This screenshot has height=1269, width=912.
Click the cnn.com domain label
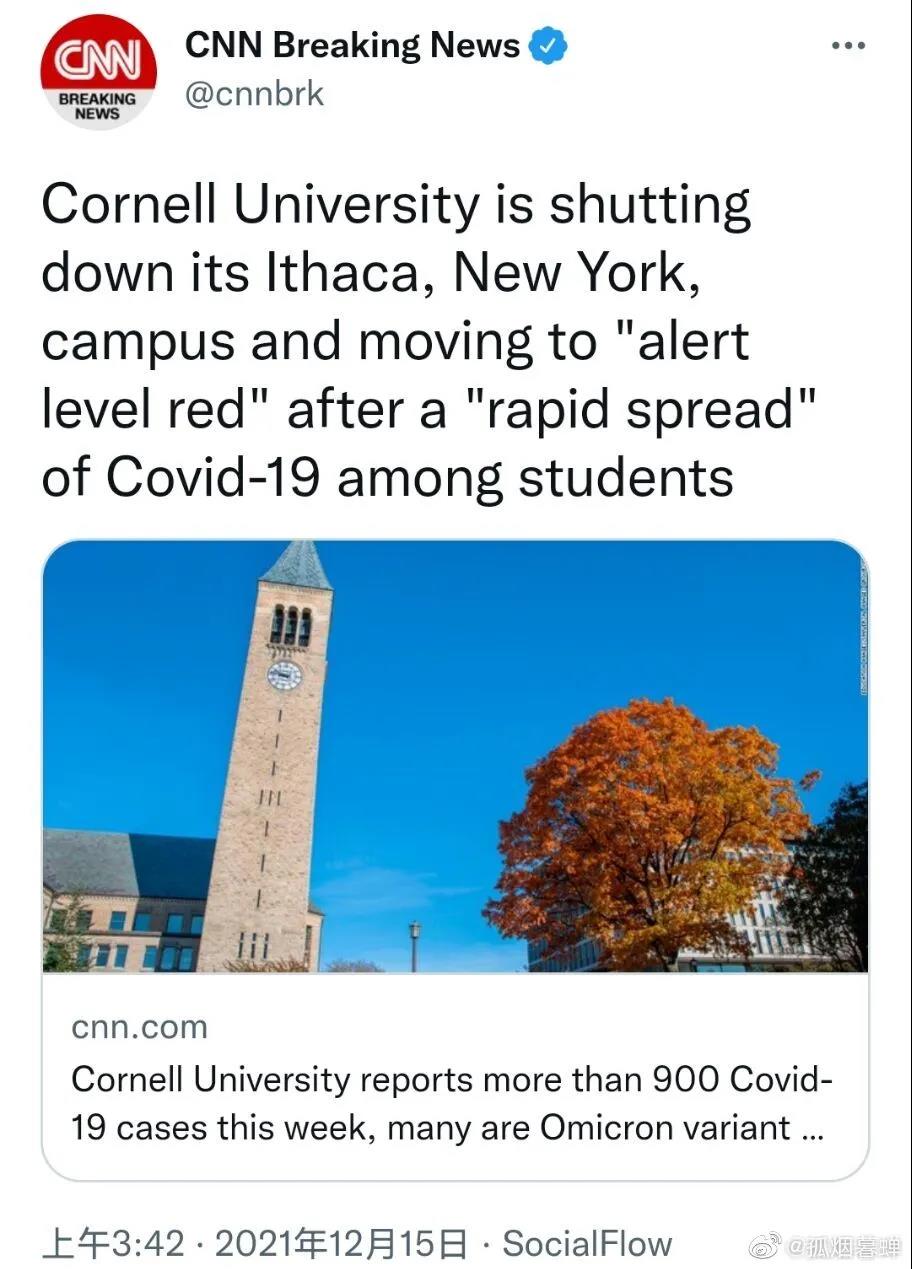click(x=140, y=1027)
